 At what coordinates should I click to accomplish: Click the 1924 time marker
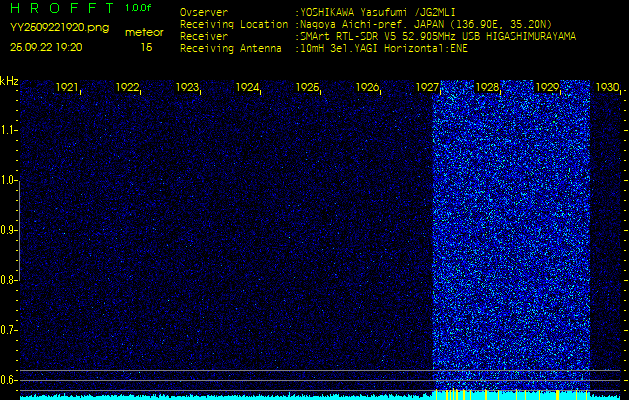tap(247, 87)
